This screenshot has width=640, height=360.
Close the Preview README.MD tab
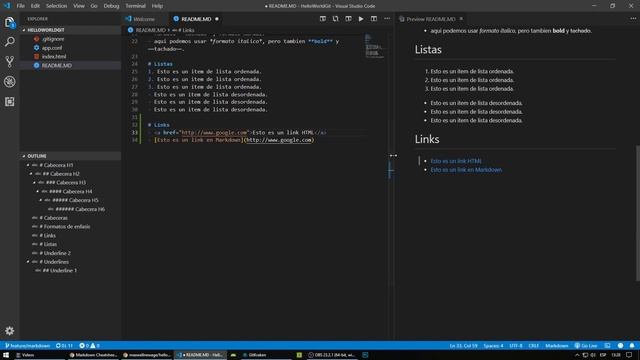tap(461, 19)
